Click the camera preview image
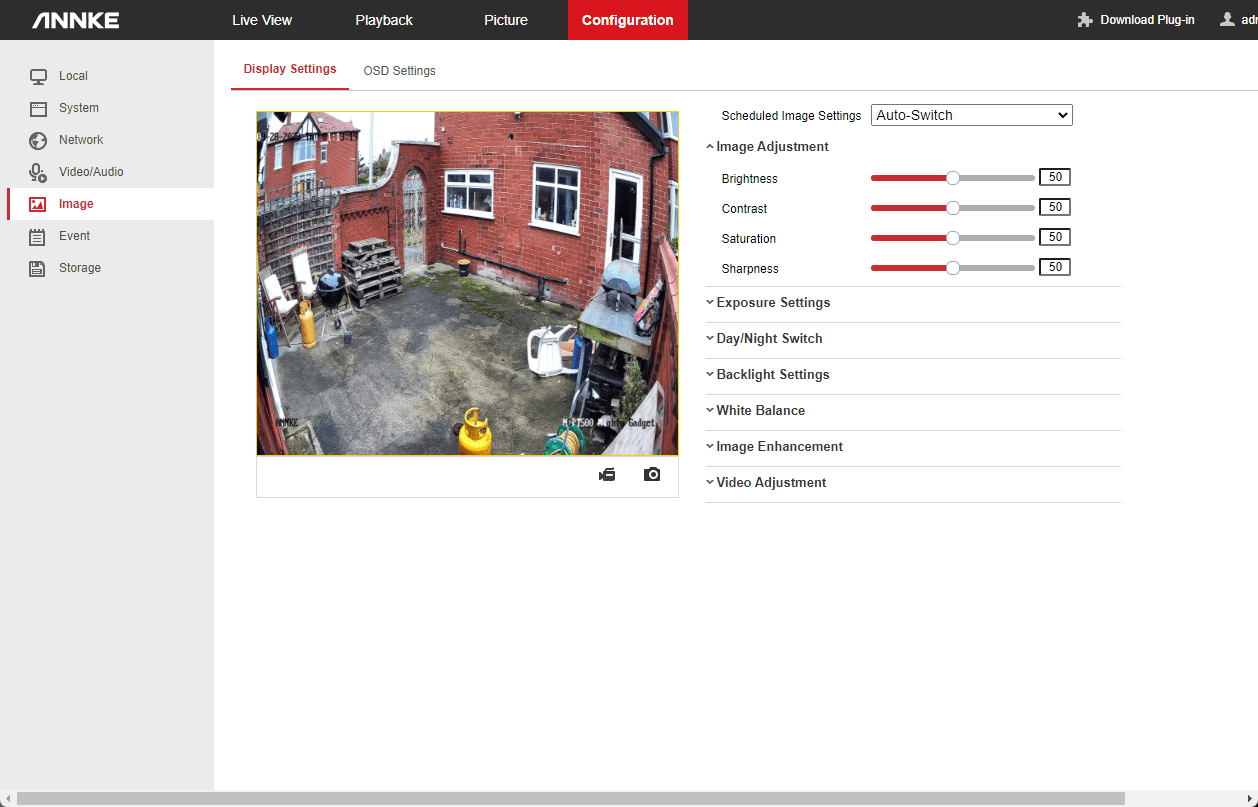Viewport: 1258px width, 807px height. pyautogui.click(x=467, y=283)
